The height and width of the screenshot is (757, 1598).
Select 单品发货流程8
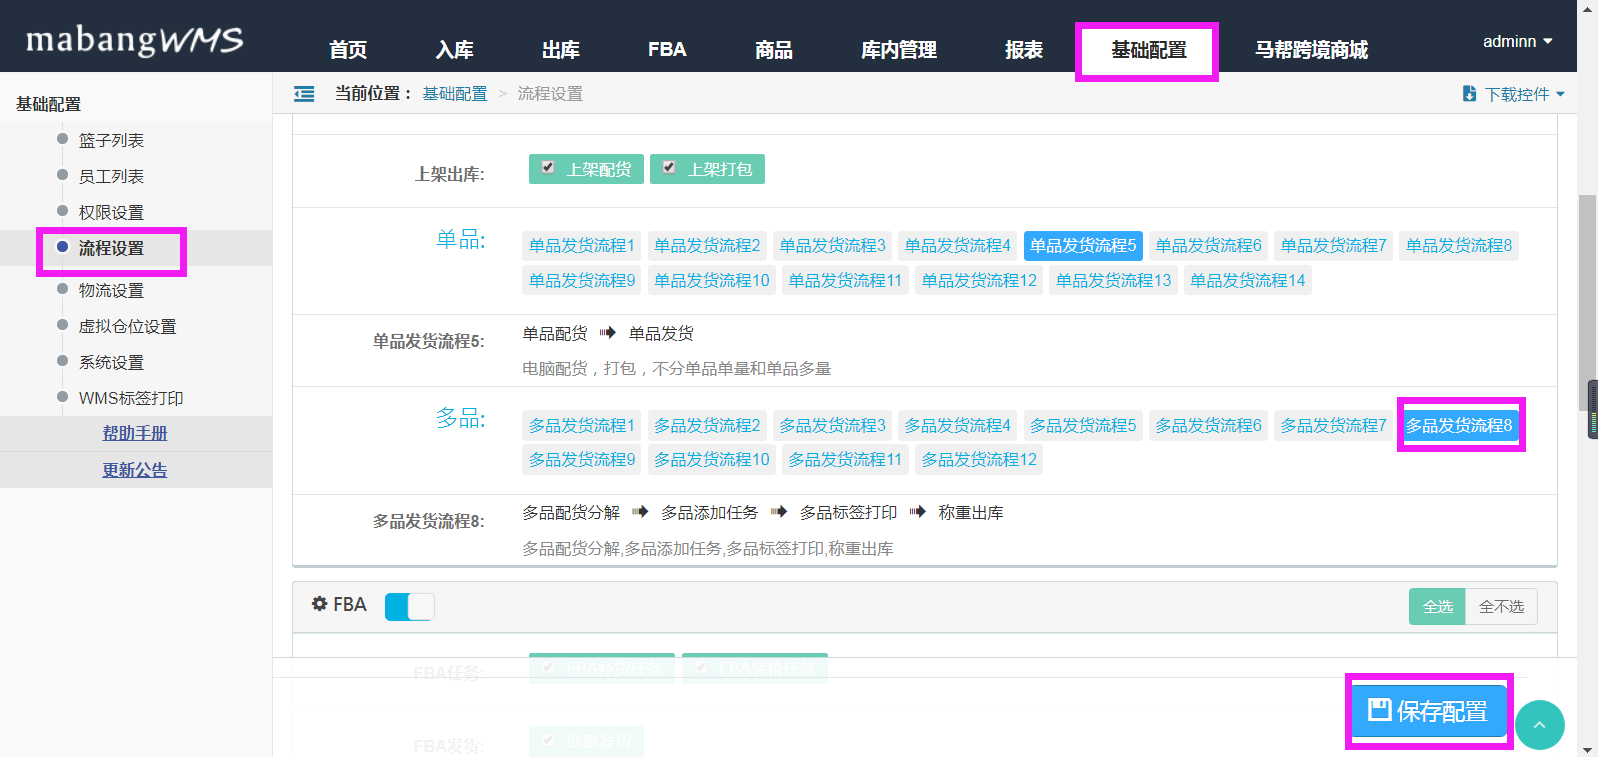tap(1459, 246)
